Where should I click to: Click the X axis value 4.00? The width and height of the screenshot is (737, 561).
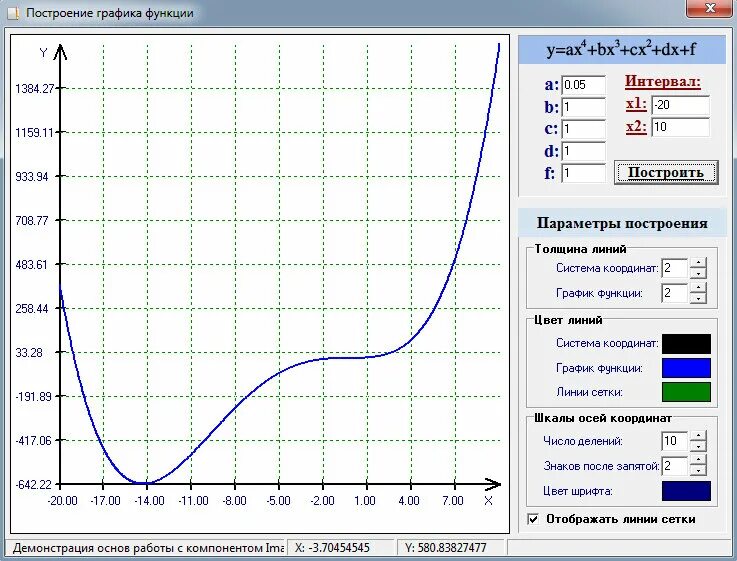(x=409, y=501)
